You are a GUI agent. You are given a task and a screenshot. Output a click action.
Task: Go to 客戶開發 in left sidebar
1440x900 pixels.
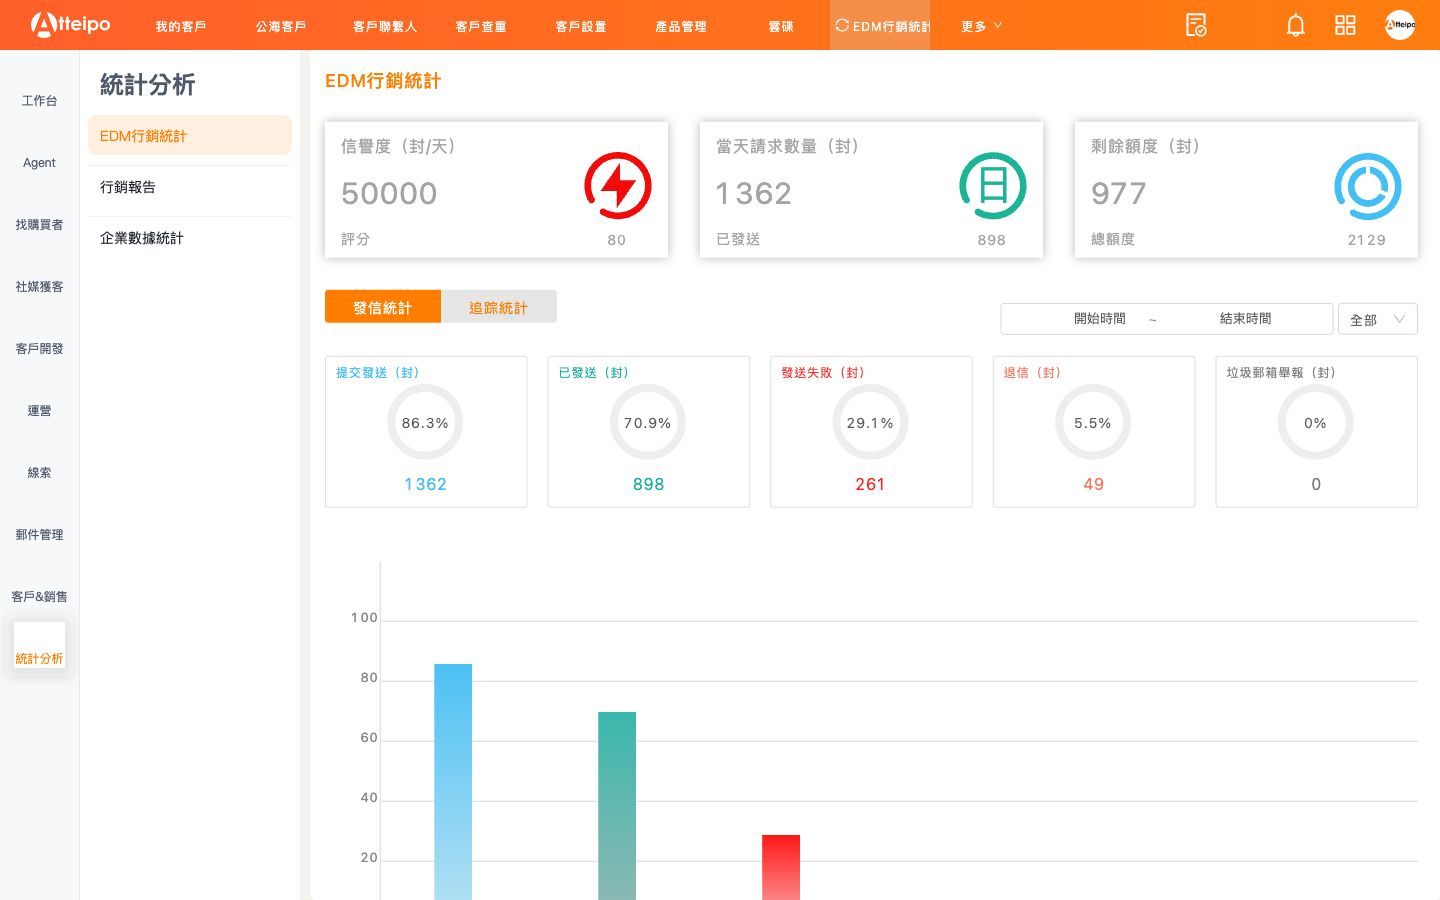(x=40, y=348)
